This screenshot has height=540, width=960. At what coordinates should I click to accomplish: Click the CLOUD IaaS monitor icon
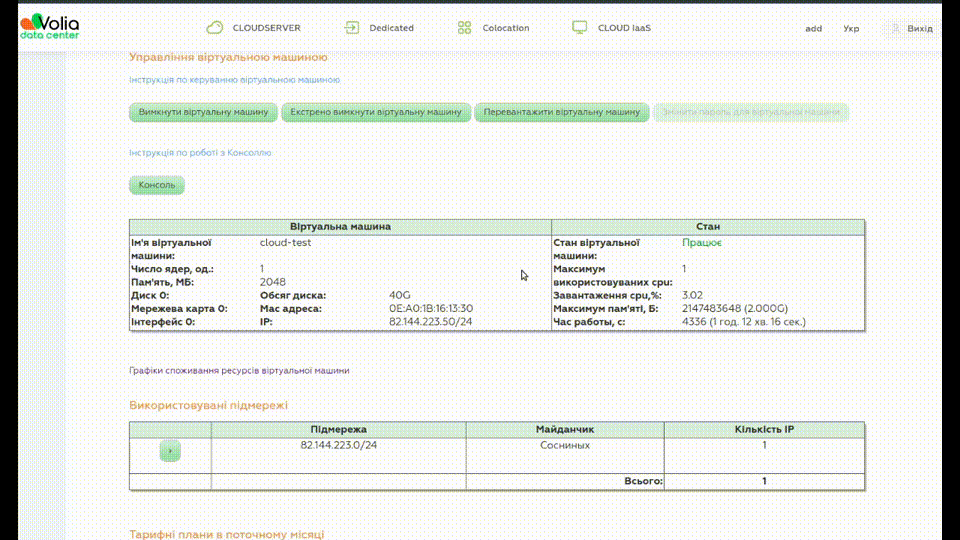pos(579,28)
